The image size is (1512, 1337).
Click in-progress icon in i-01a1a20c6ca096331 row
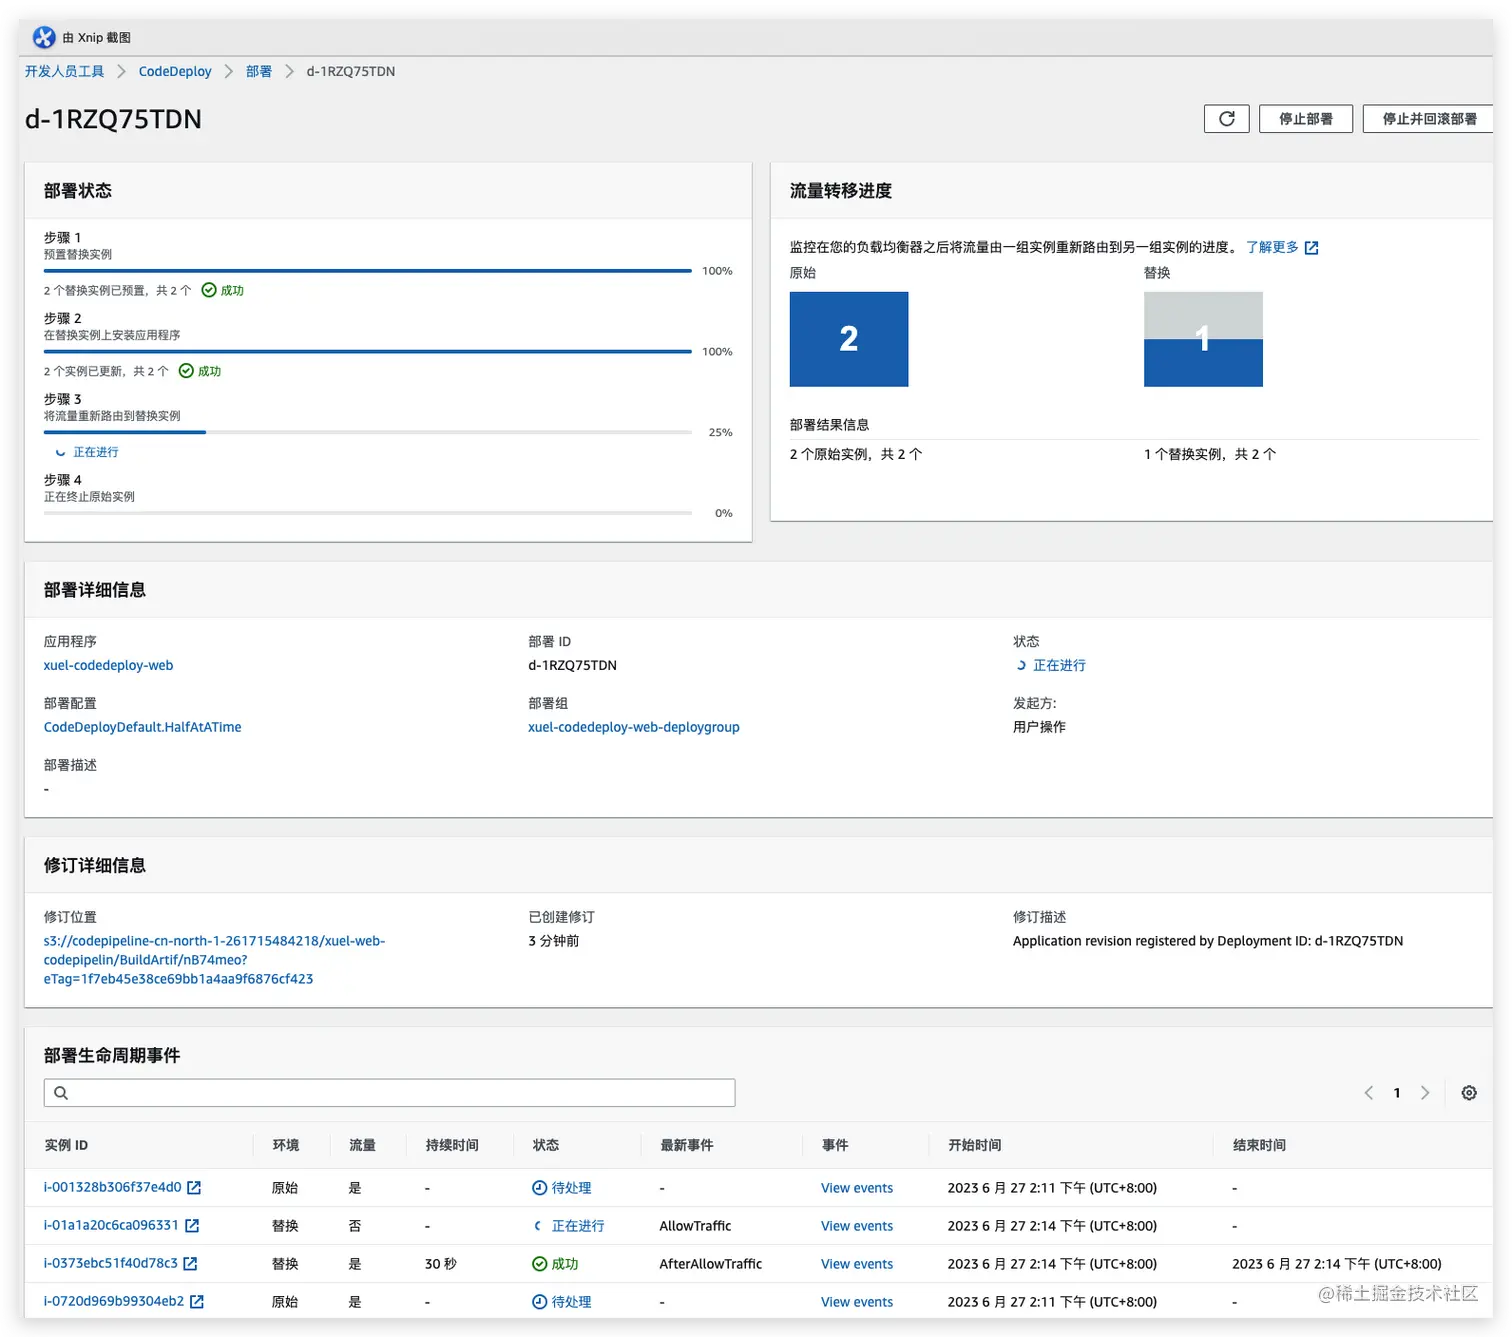pyautogui.click(x=538, y=1226)
